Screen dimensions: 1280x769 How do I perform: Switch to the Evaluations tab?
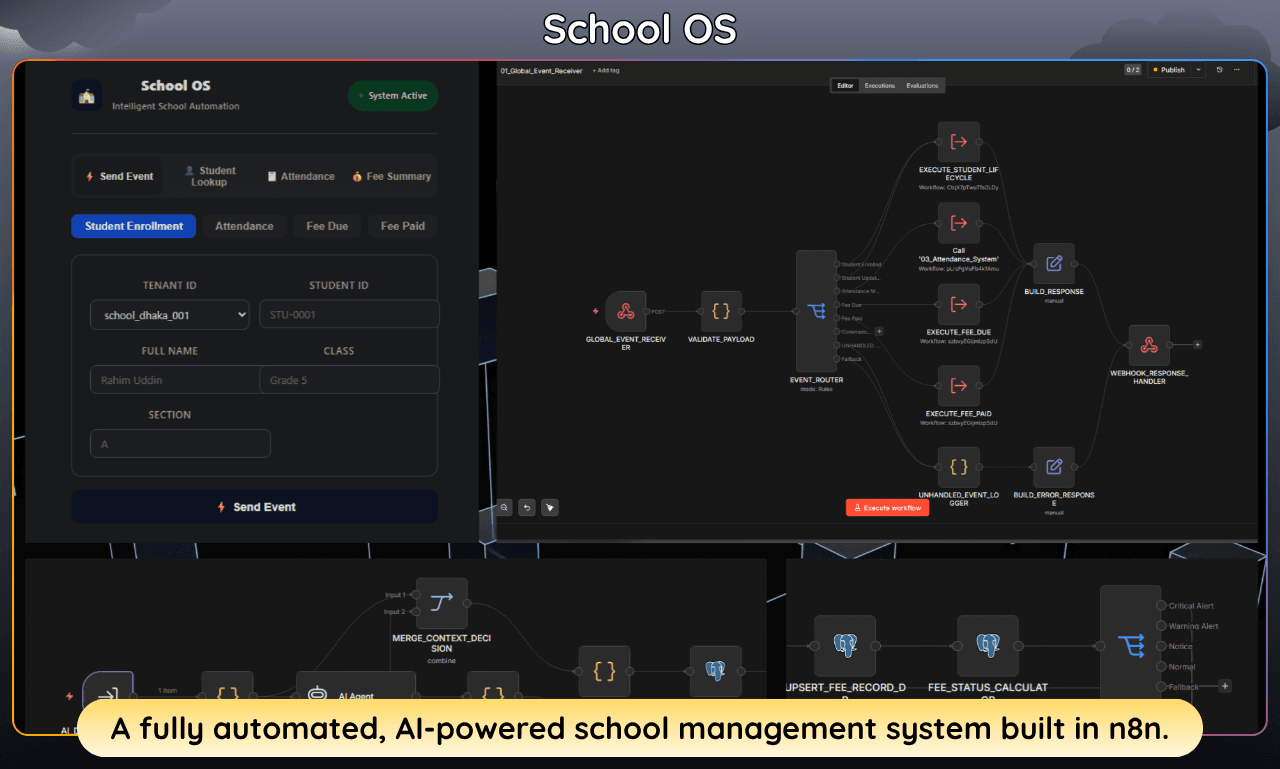(922, 86)
